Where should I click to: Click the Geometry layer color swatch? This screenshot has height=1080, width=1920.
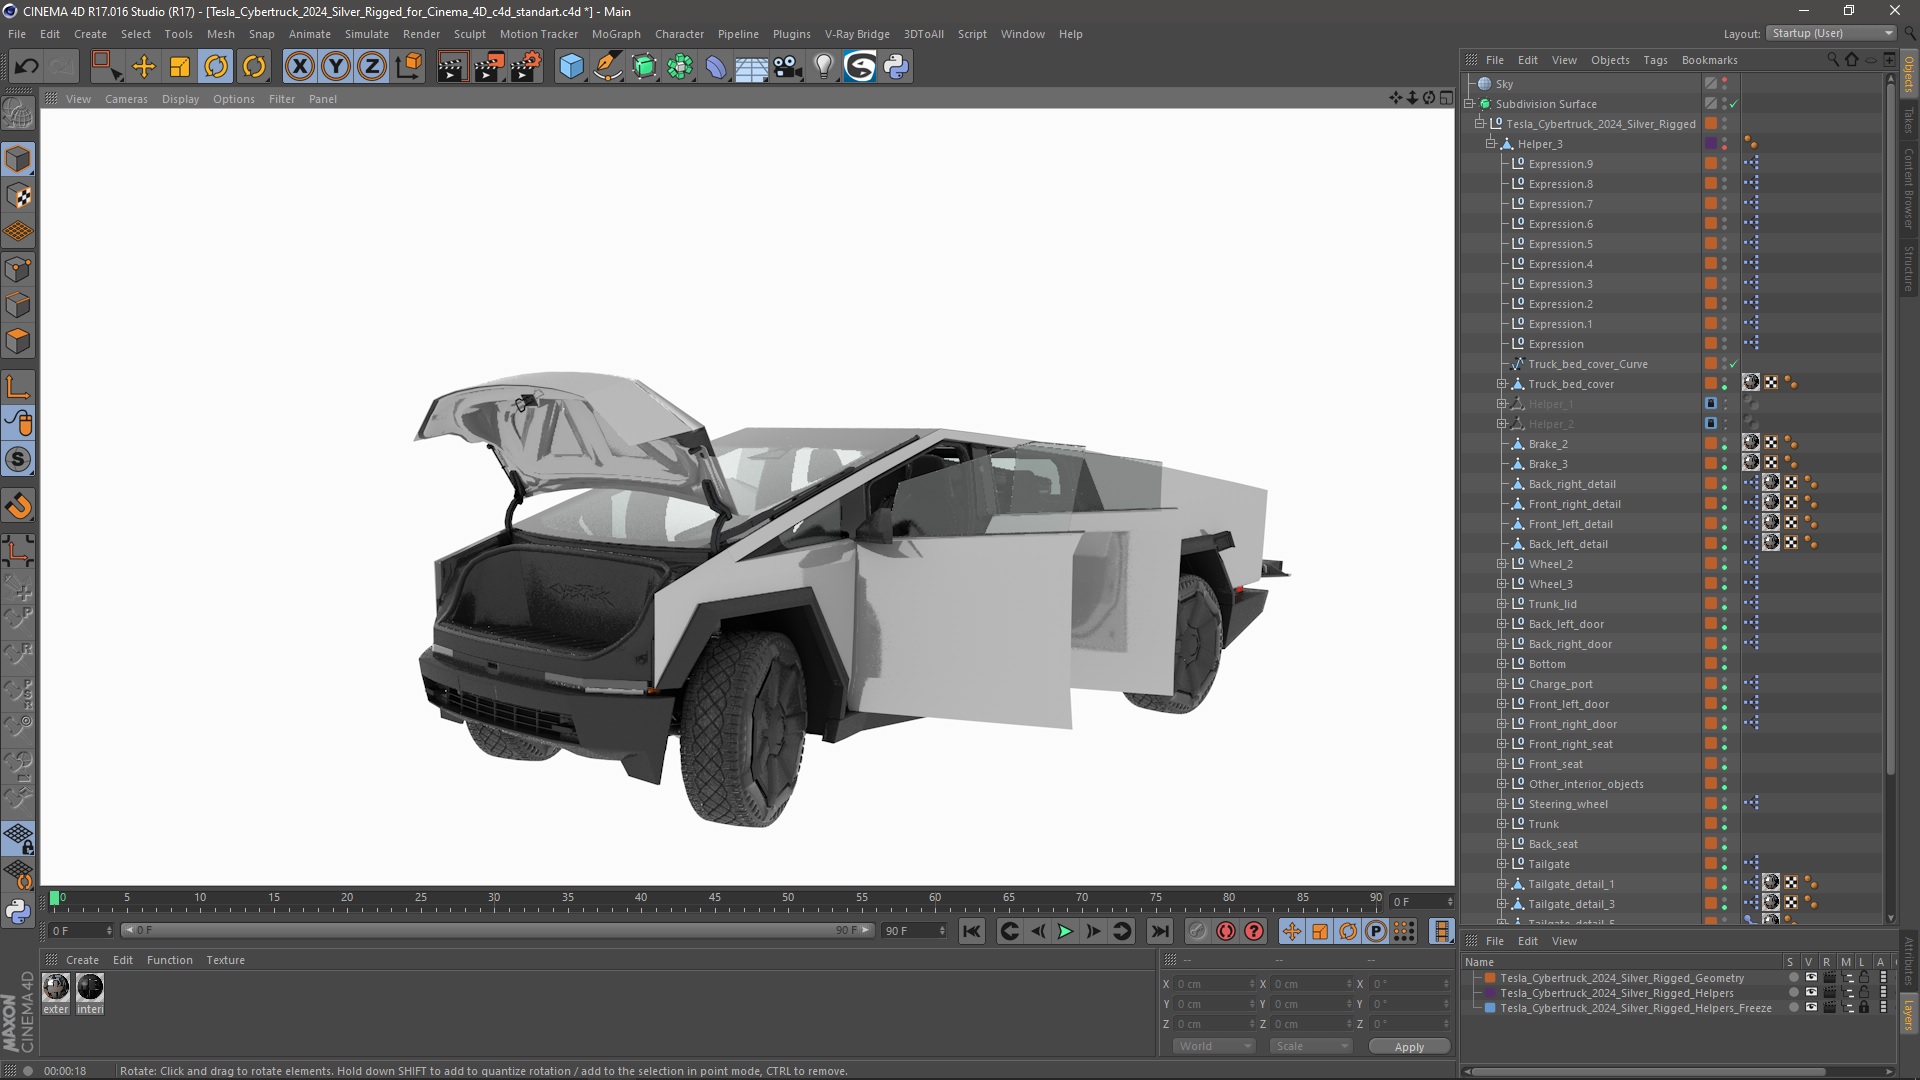[x=1490, y=978]
